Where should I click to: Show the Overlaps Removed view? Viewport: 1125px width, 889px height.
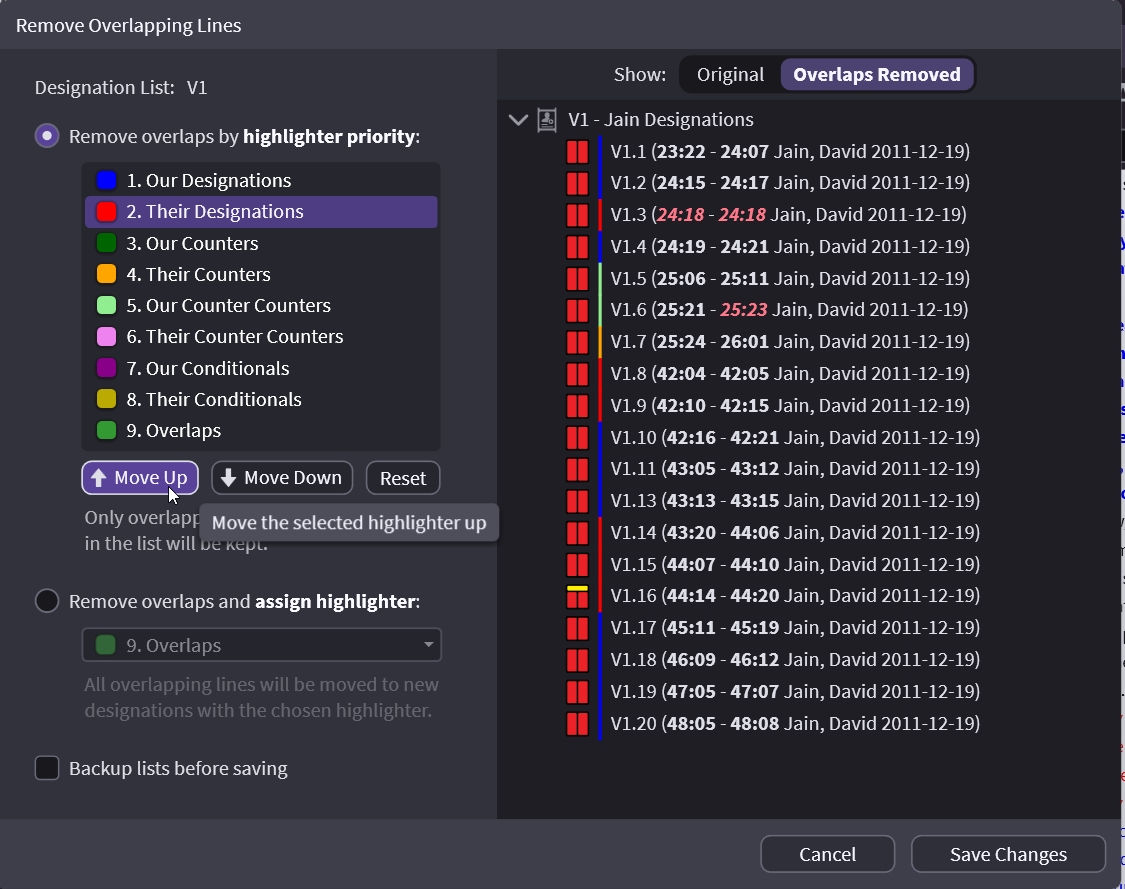876,74
